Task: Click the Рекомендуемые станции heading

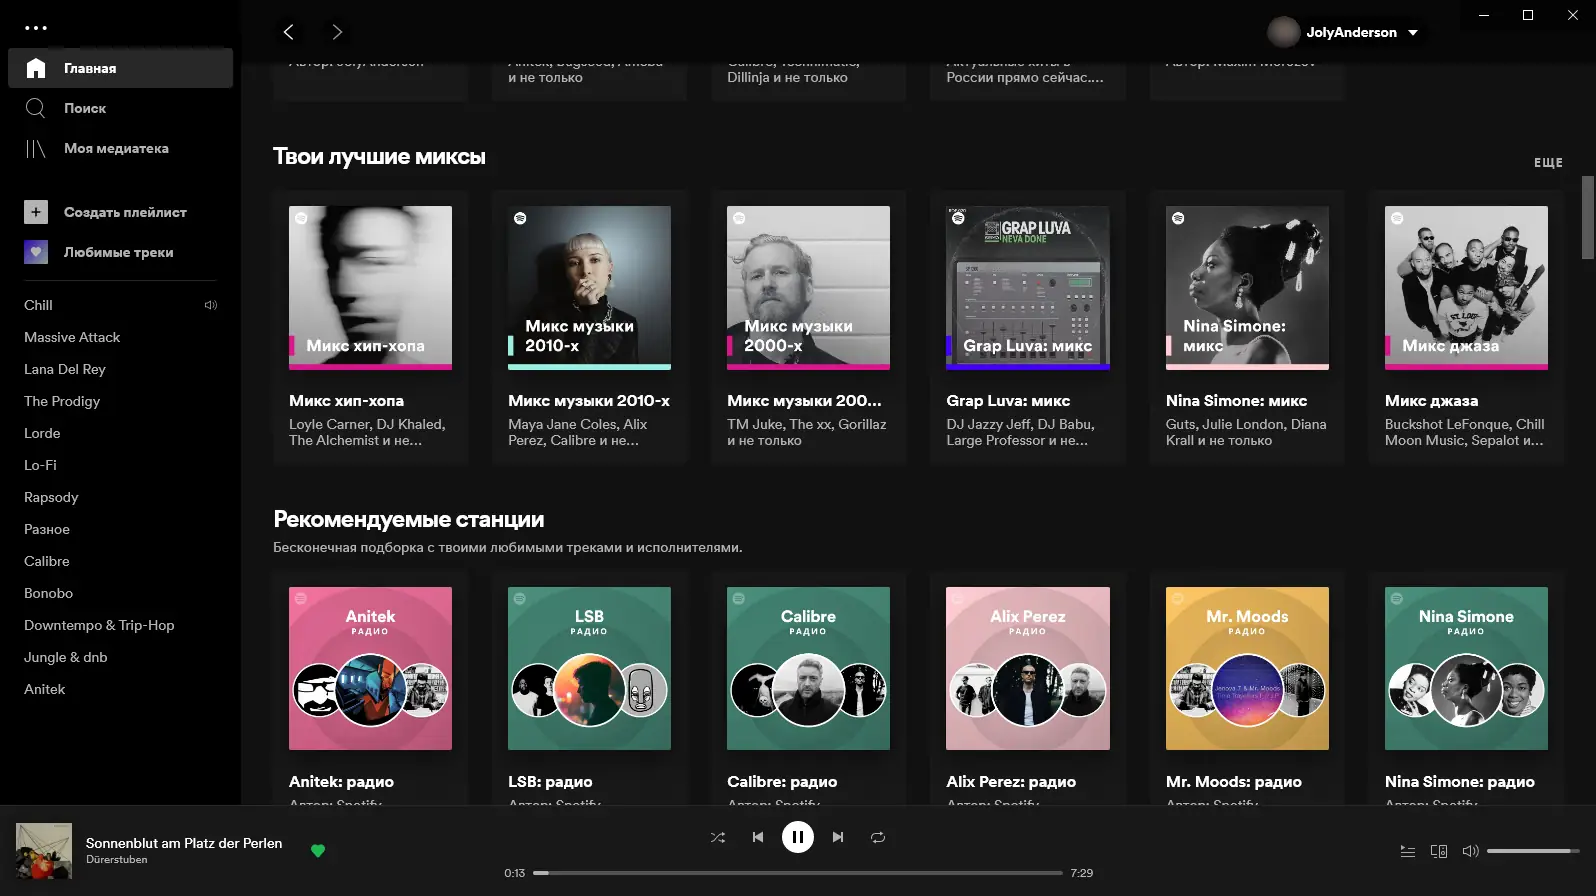Action: 409,519
